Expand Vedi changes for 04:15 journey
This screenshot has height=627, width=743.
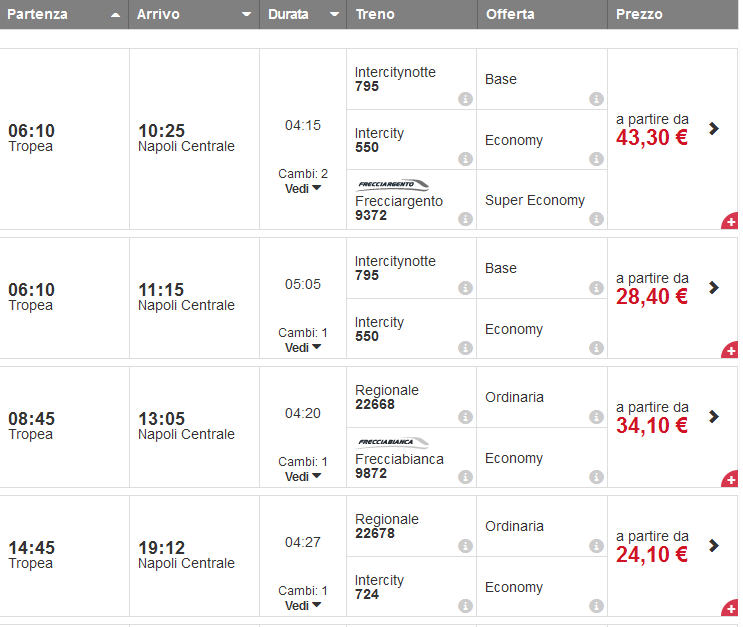coord(302,188)
